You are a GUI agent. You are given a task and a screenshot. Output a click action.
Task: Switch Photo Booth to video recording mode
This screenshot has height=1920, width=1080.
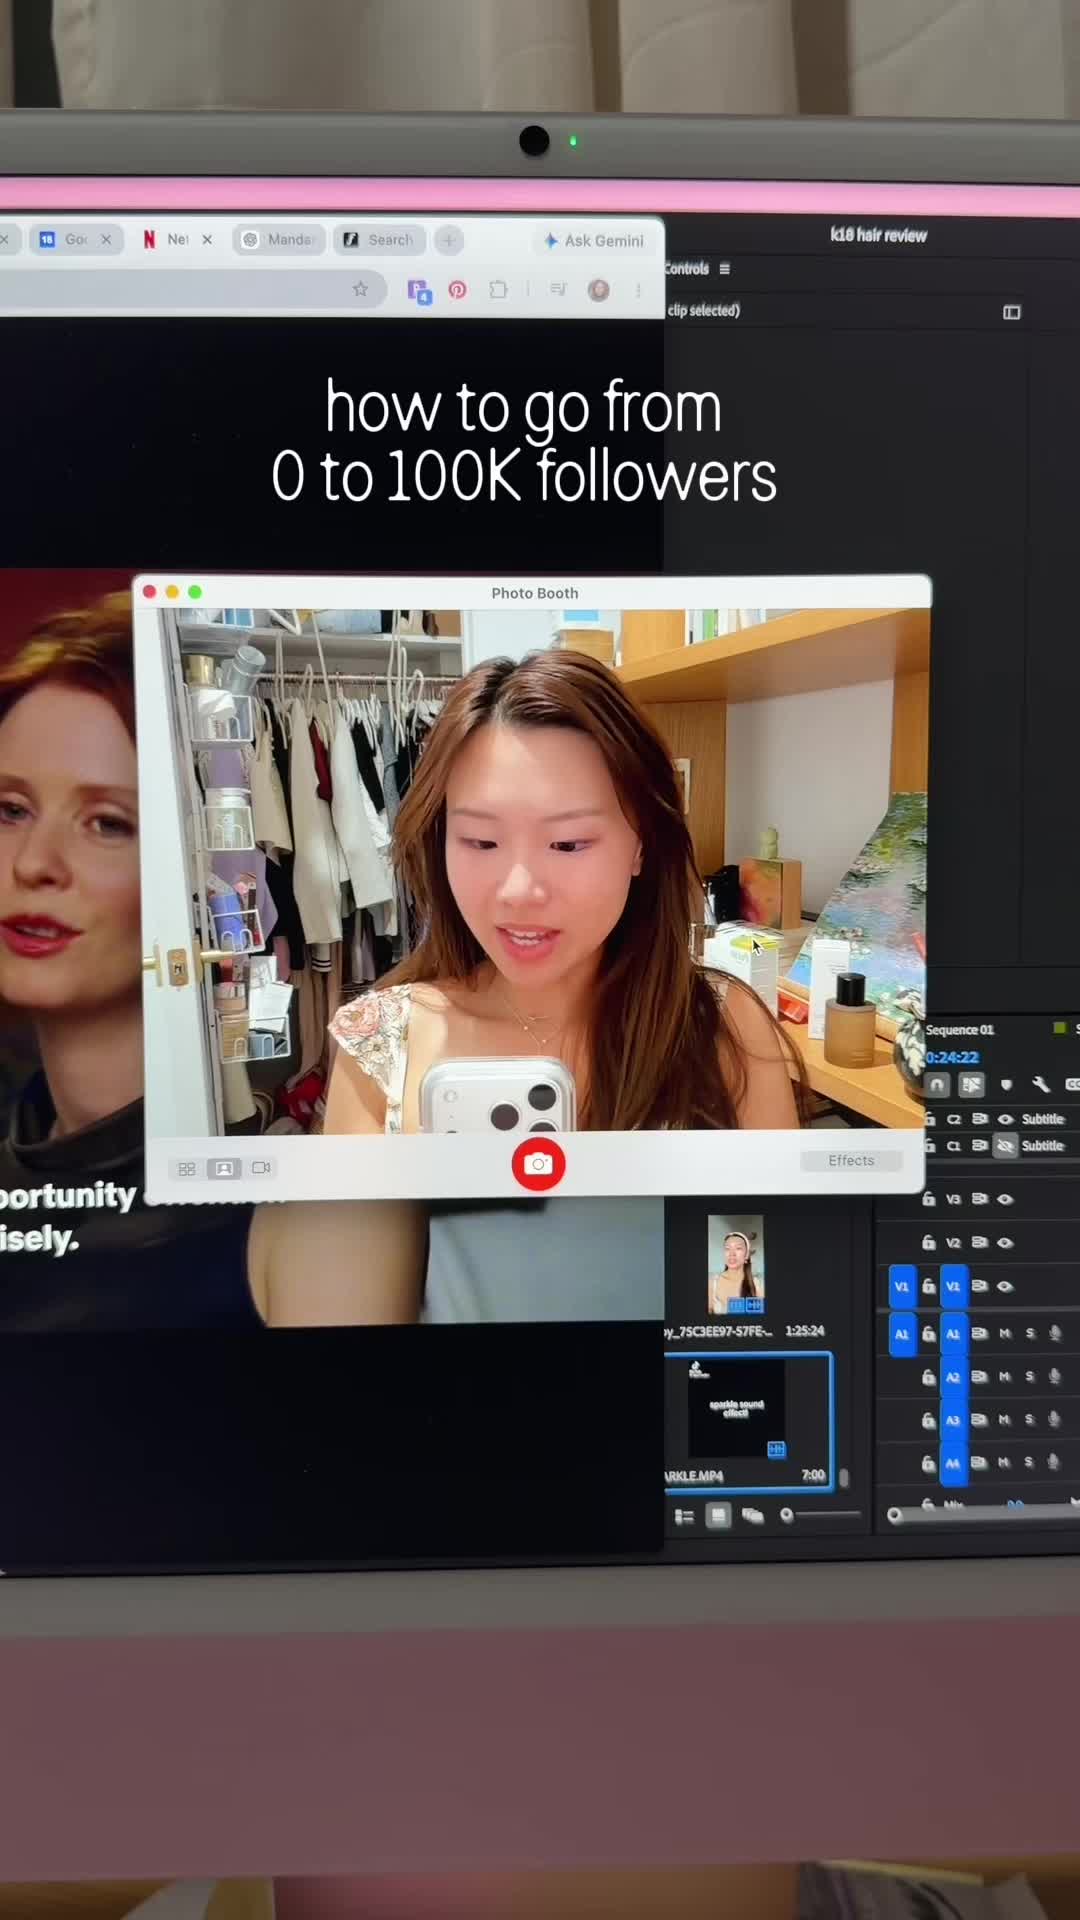point(262,1167)
